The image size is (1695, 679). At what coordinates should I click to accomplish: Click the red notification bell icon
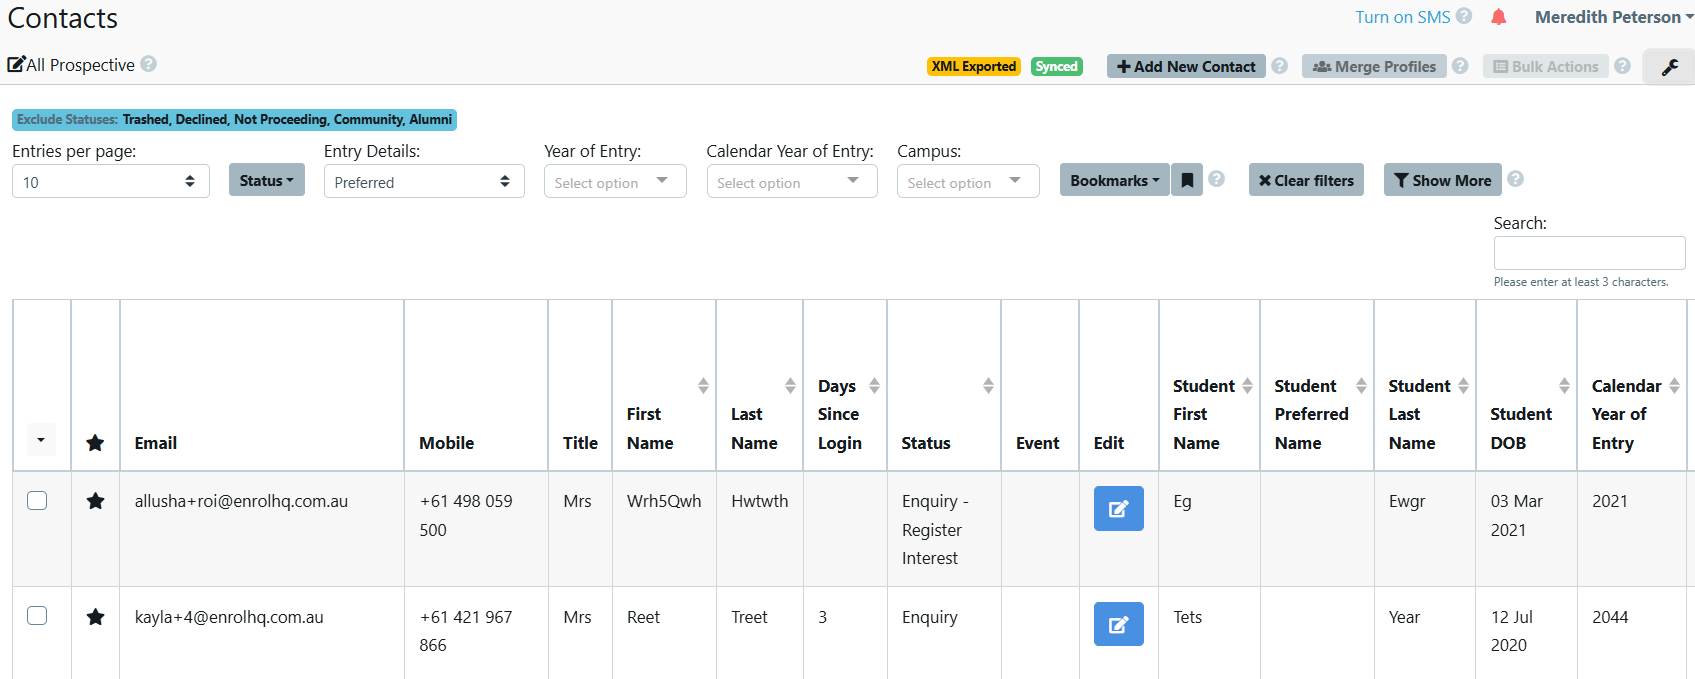pyautogui.click(x=1498, y=17)
